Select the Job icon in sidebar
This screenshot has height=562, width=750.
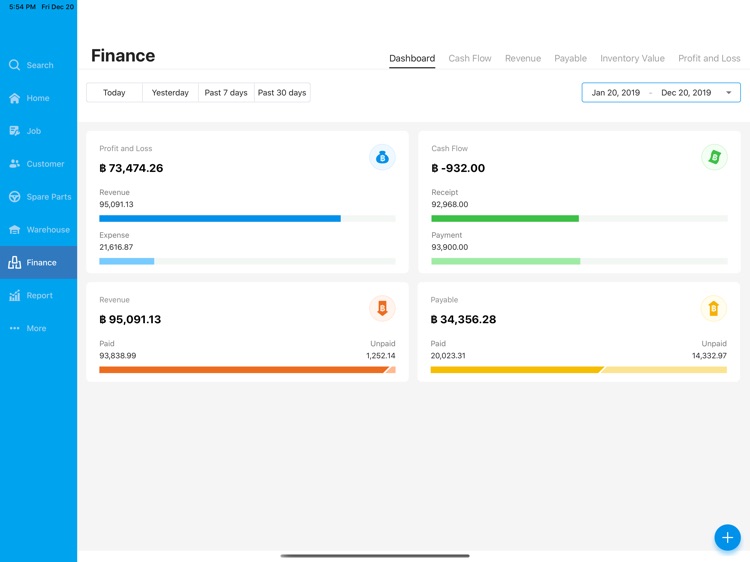point(14,131)
